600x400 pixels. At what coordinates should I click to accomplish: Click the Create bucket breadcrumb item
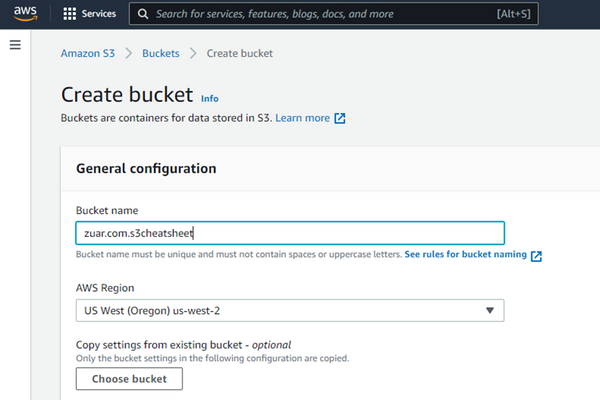(x=239, y=53)
